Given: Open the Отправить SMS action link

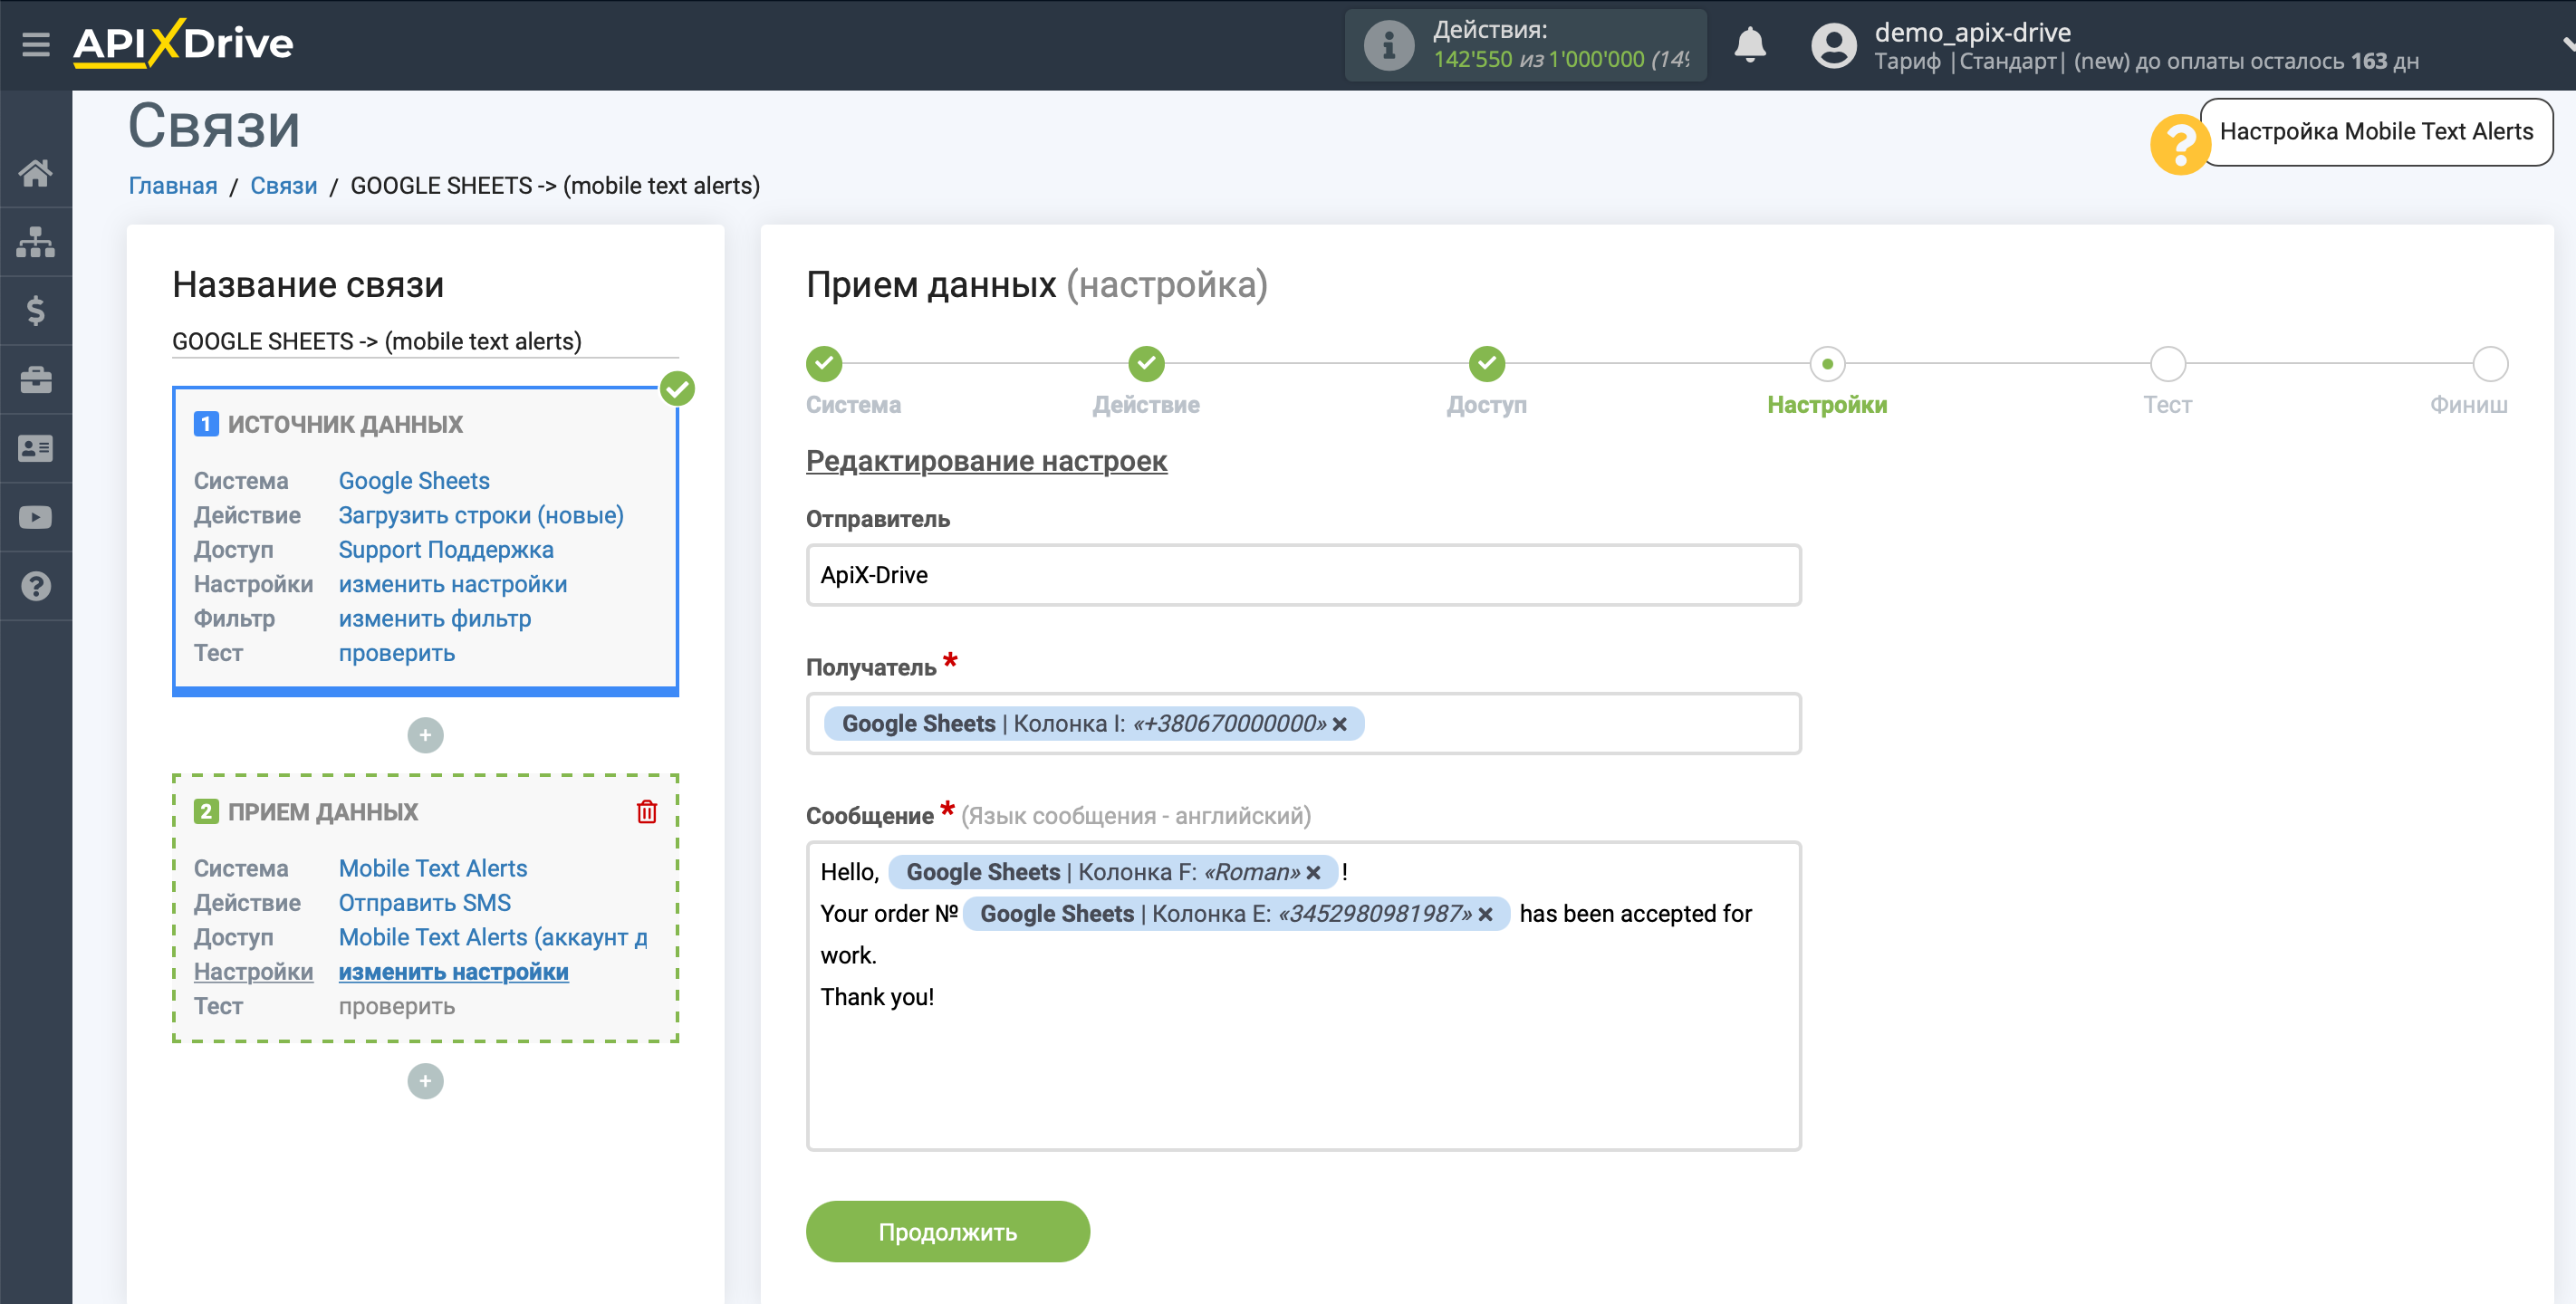Looking at the screenshot, I should coord(425,903).
